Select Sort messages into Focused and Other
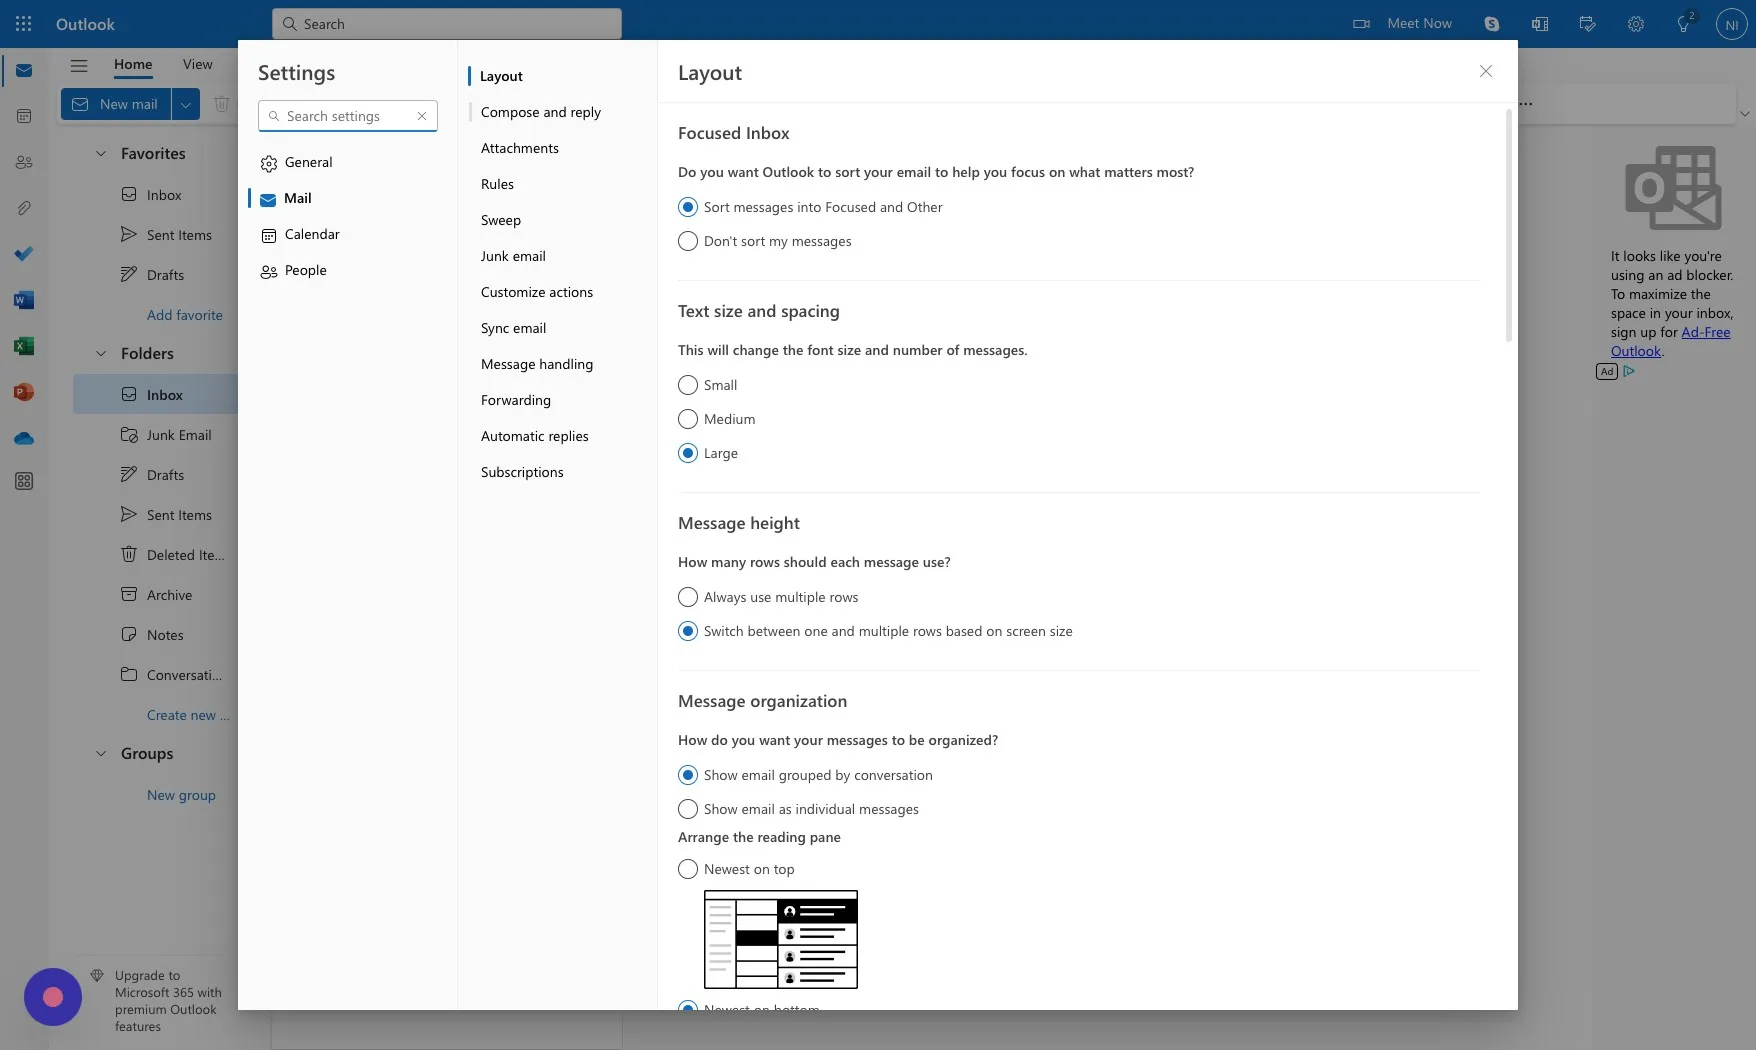Image resolution: width=1756 pixels, height=1050 pixels. tap(810, 207)
